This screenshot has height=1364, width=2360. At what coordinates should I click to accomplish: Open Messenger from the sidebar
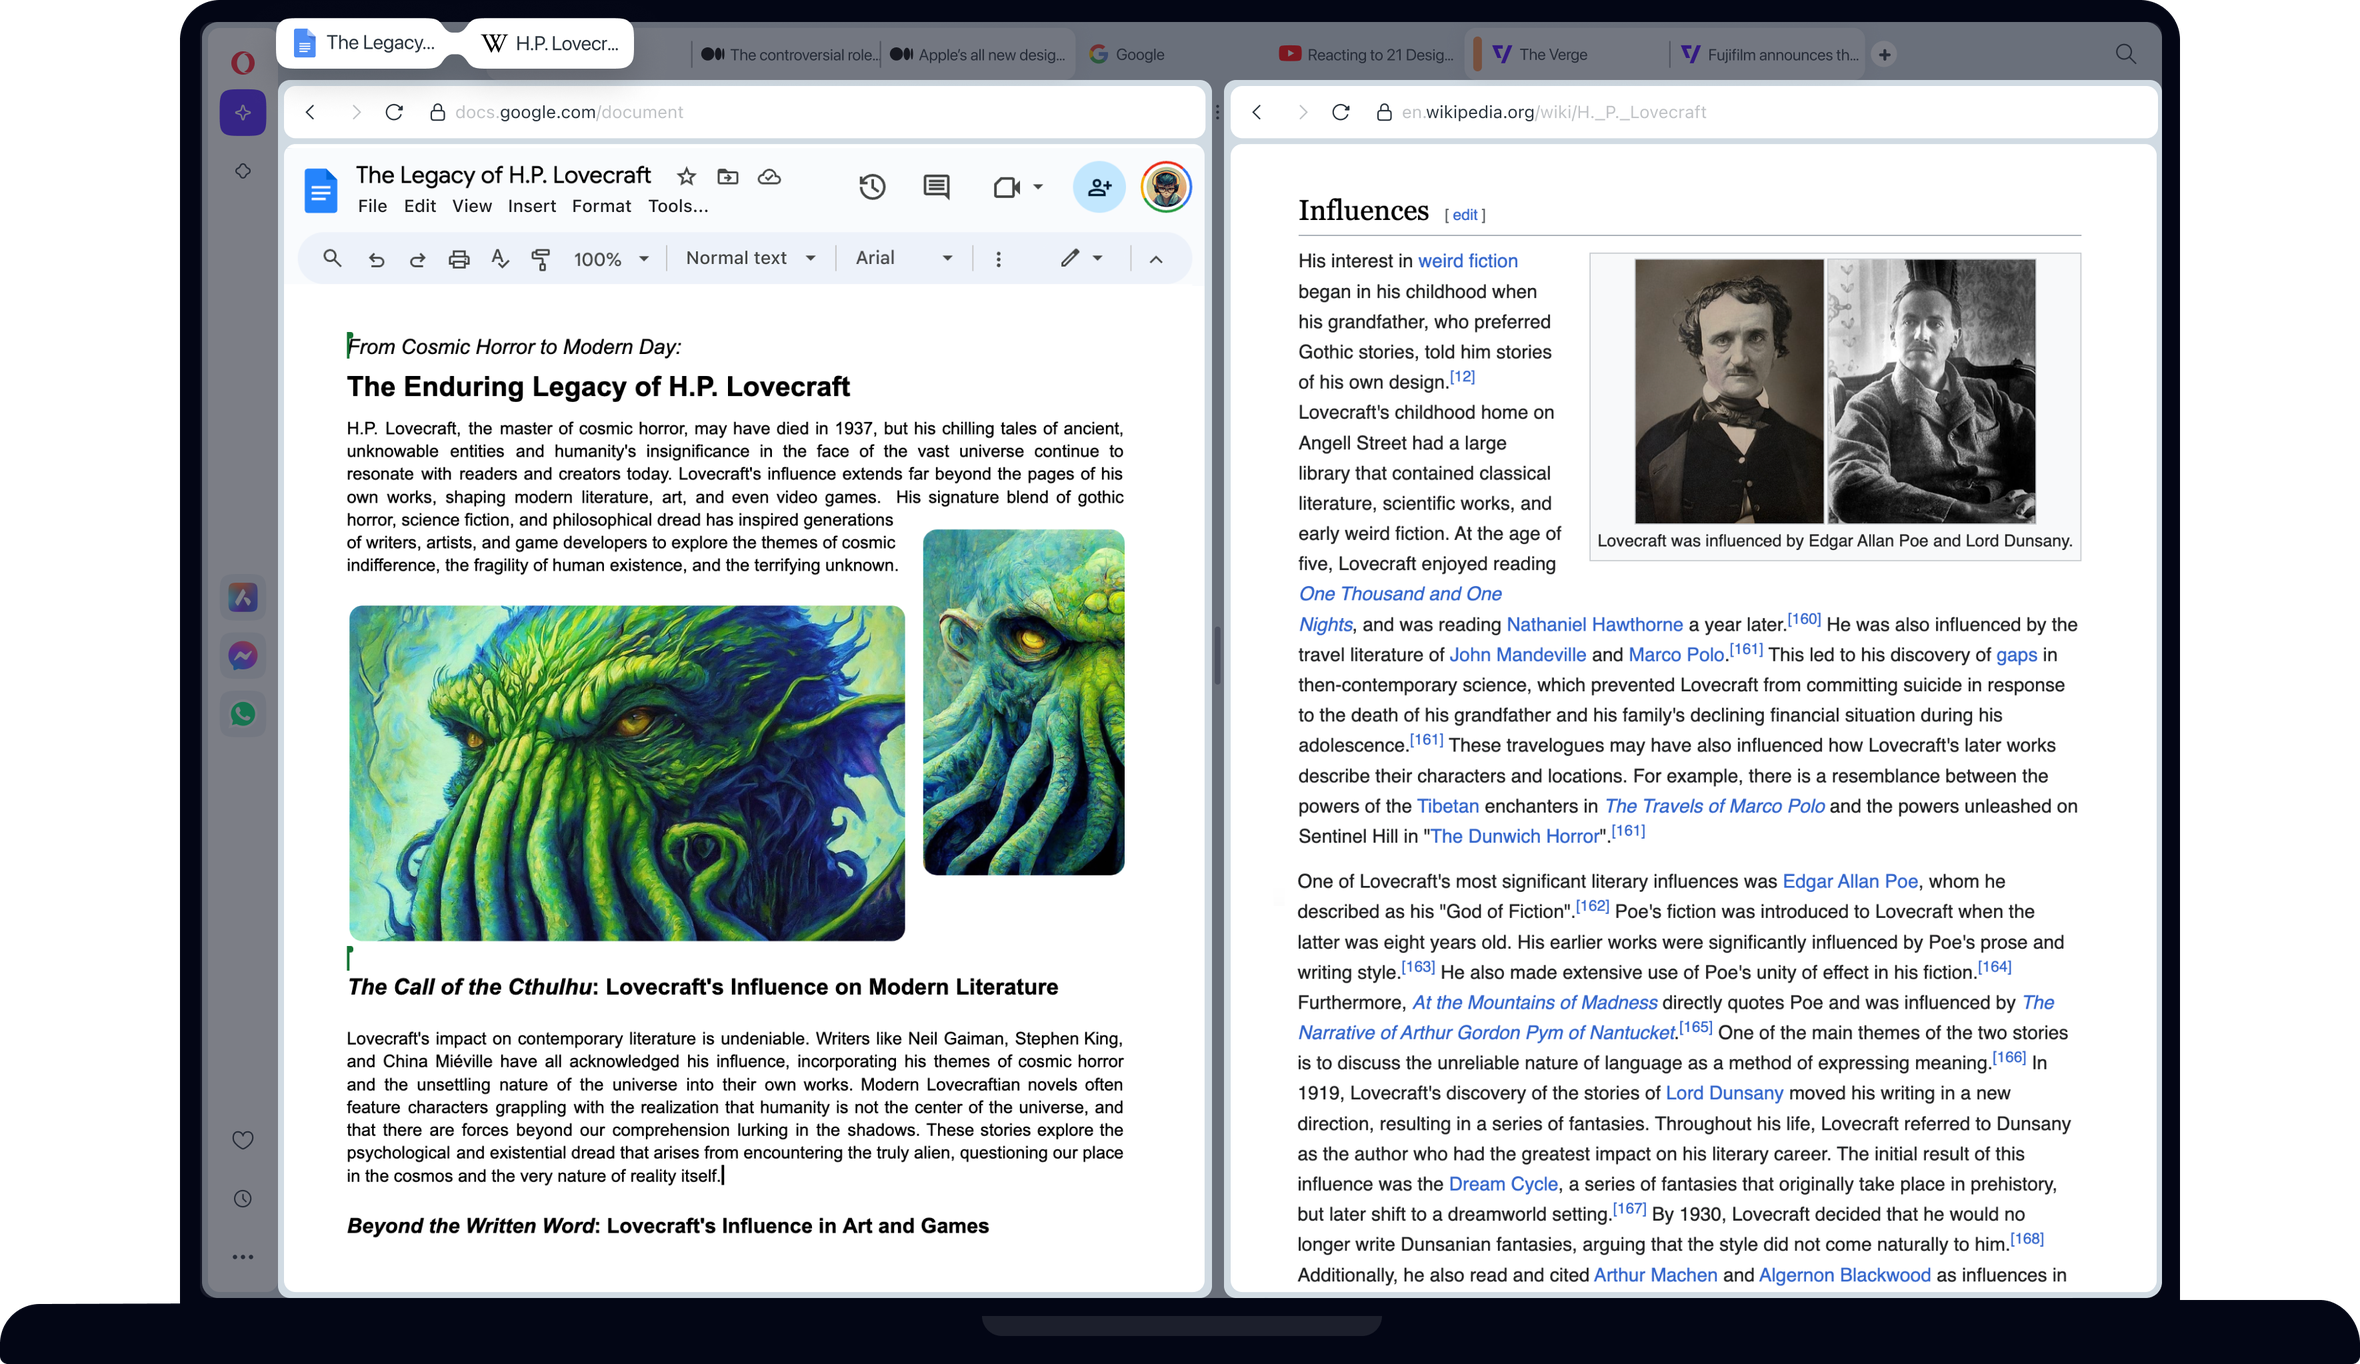click(243, 655)
